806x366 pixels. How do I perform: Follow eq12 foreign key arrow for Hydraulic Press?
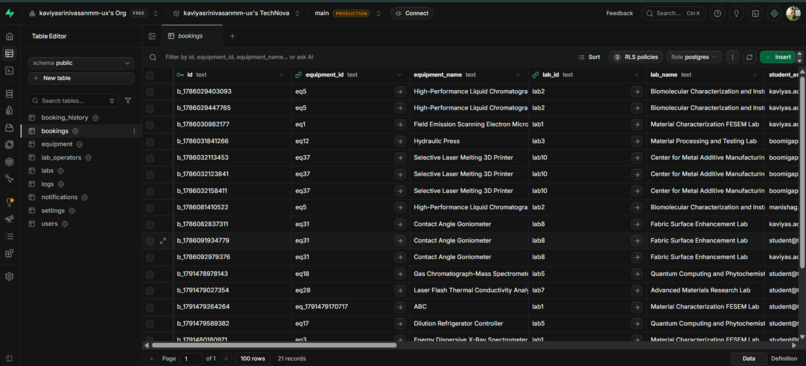399,141
